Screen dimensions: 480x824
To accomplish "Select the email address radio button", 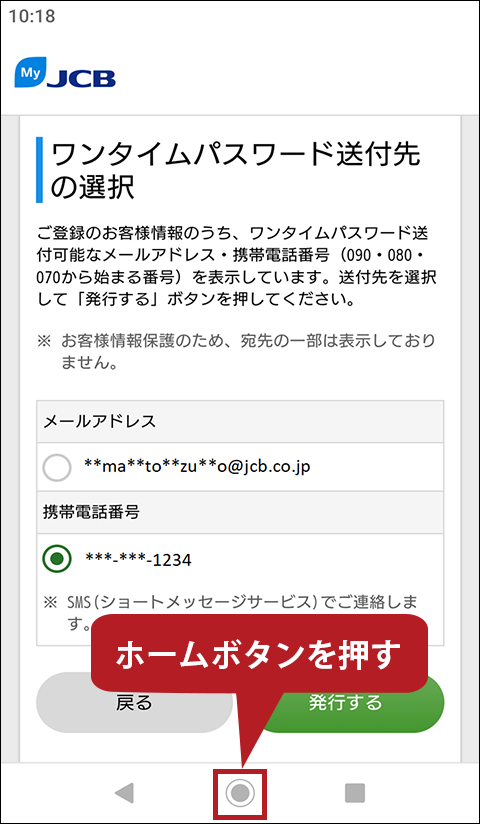I will [x=57, y=467].
